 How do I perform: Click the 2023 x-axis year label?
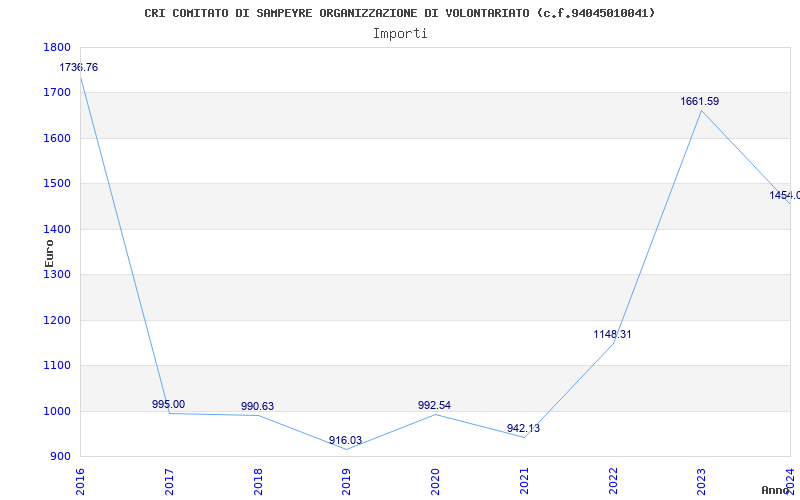[x=702, y=482]
